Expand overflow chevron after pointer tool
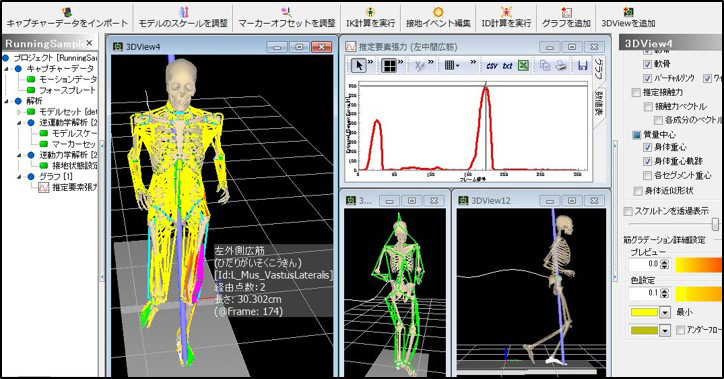 click(370, 62)
